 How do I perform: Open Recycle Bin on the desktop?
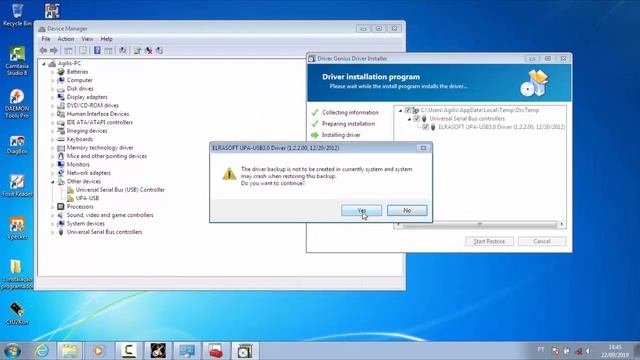click(x=17, y=15)
